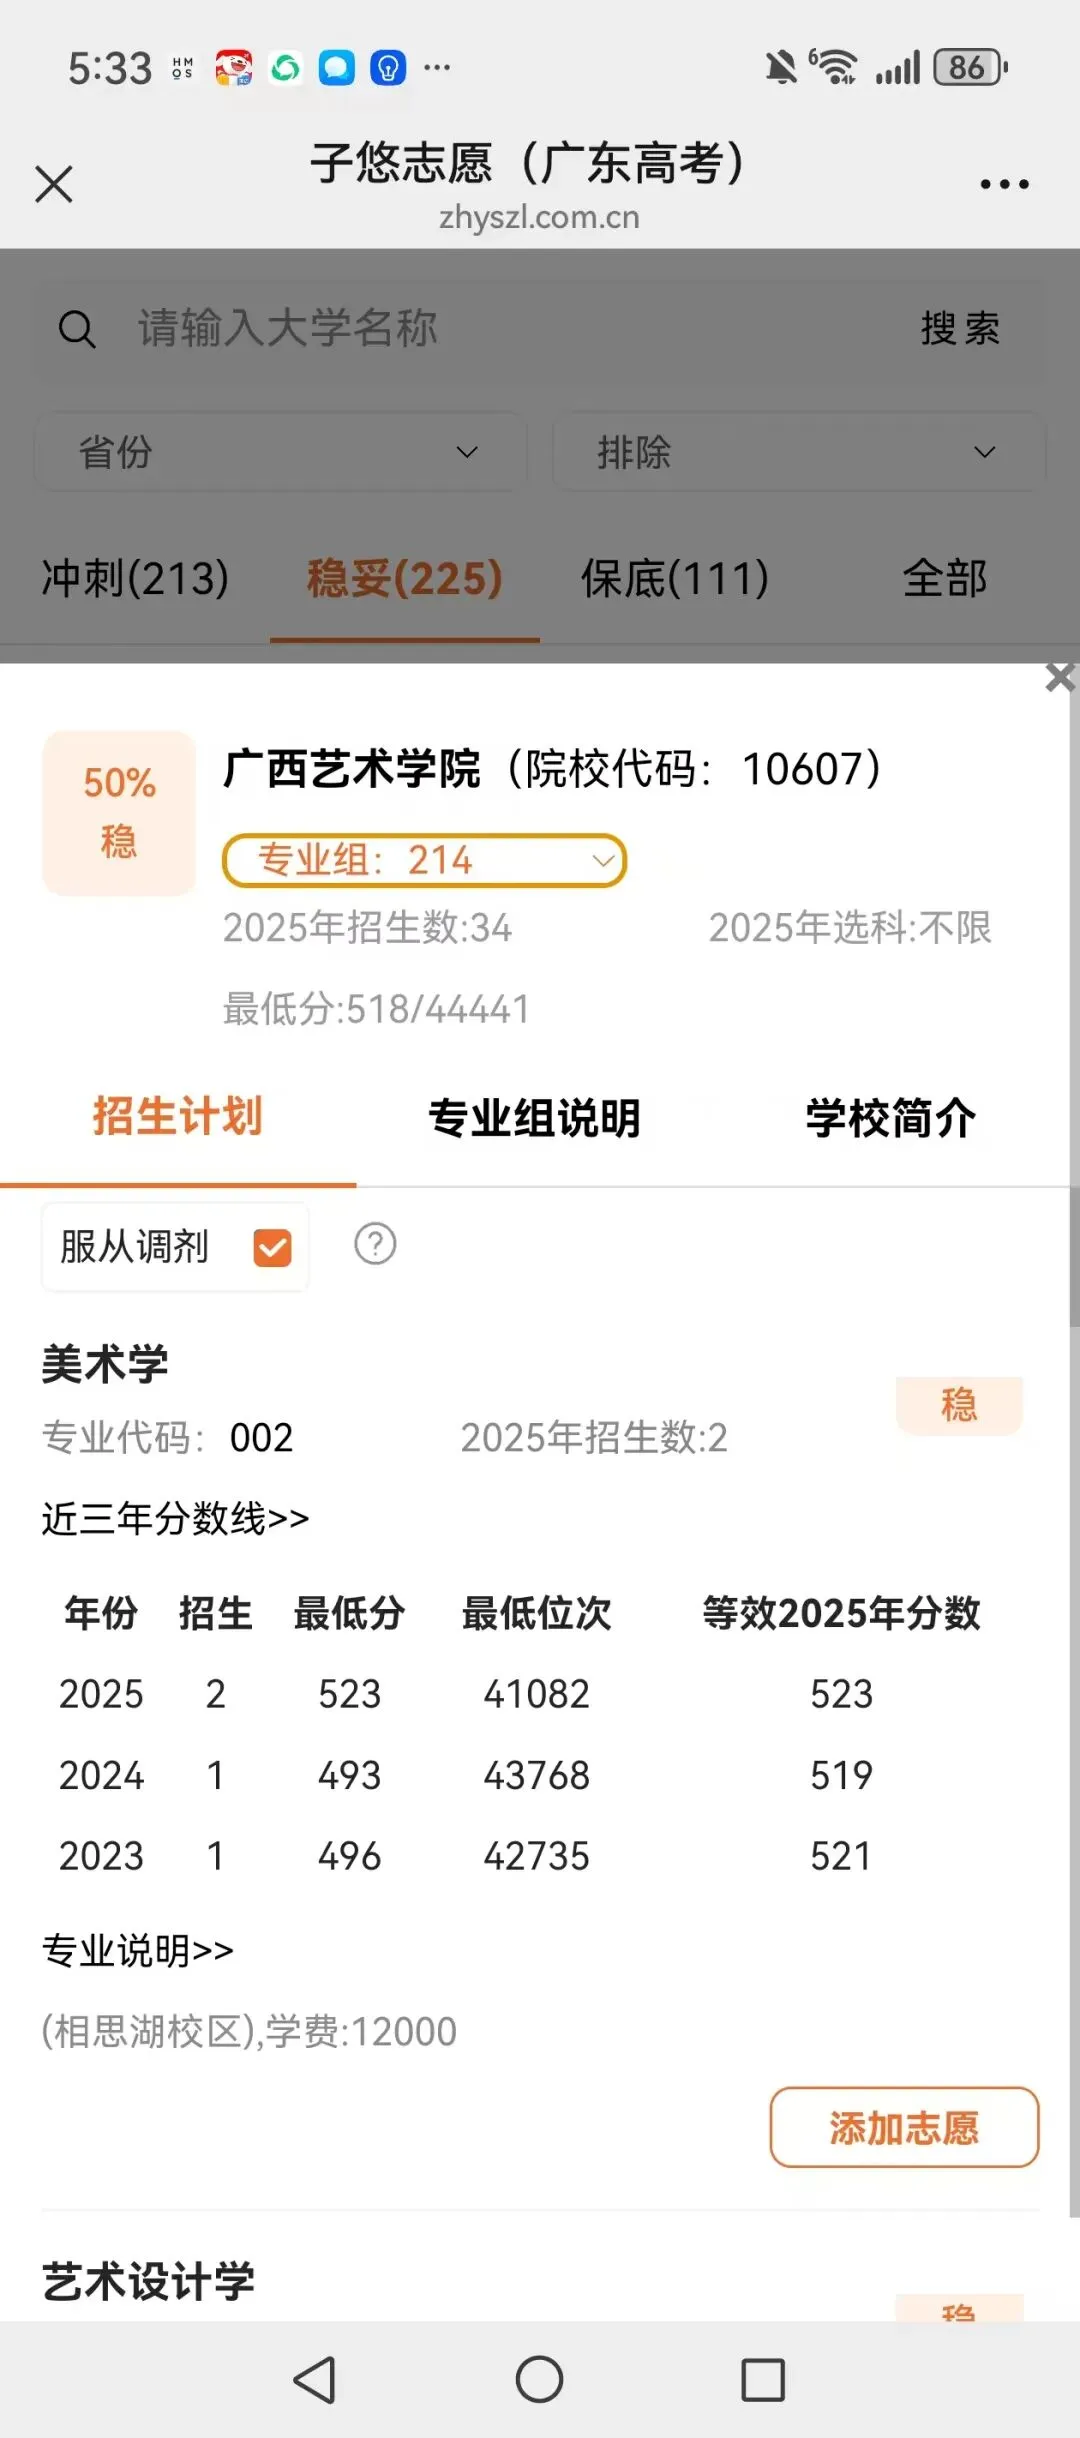The width and height of the screenshot is (1080, 2438).
Task: Tap the battery indicator in status bar
Action: (970, 68)
